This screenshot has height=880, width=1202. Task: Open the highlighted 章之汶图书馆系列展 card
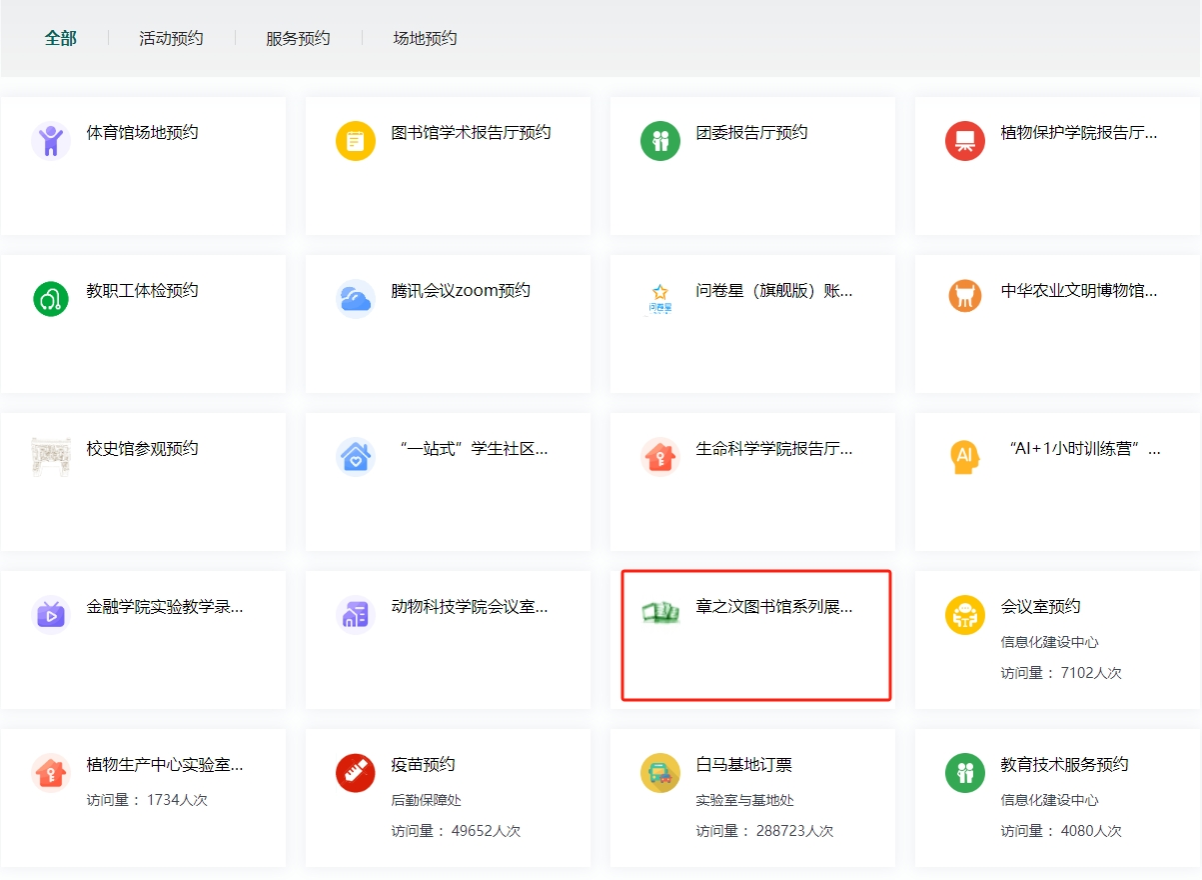click(756, 635)
